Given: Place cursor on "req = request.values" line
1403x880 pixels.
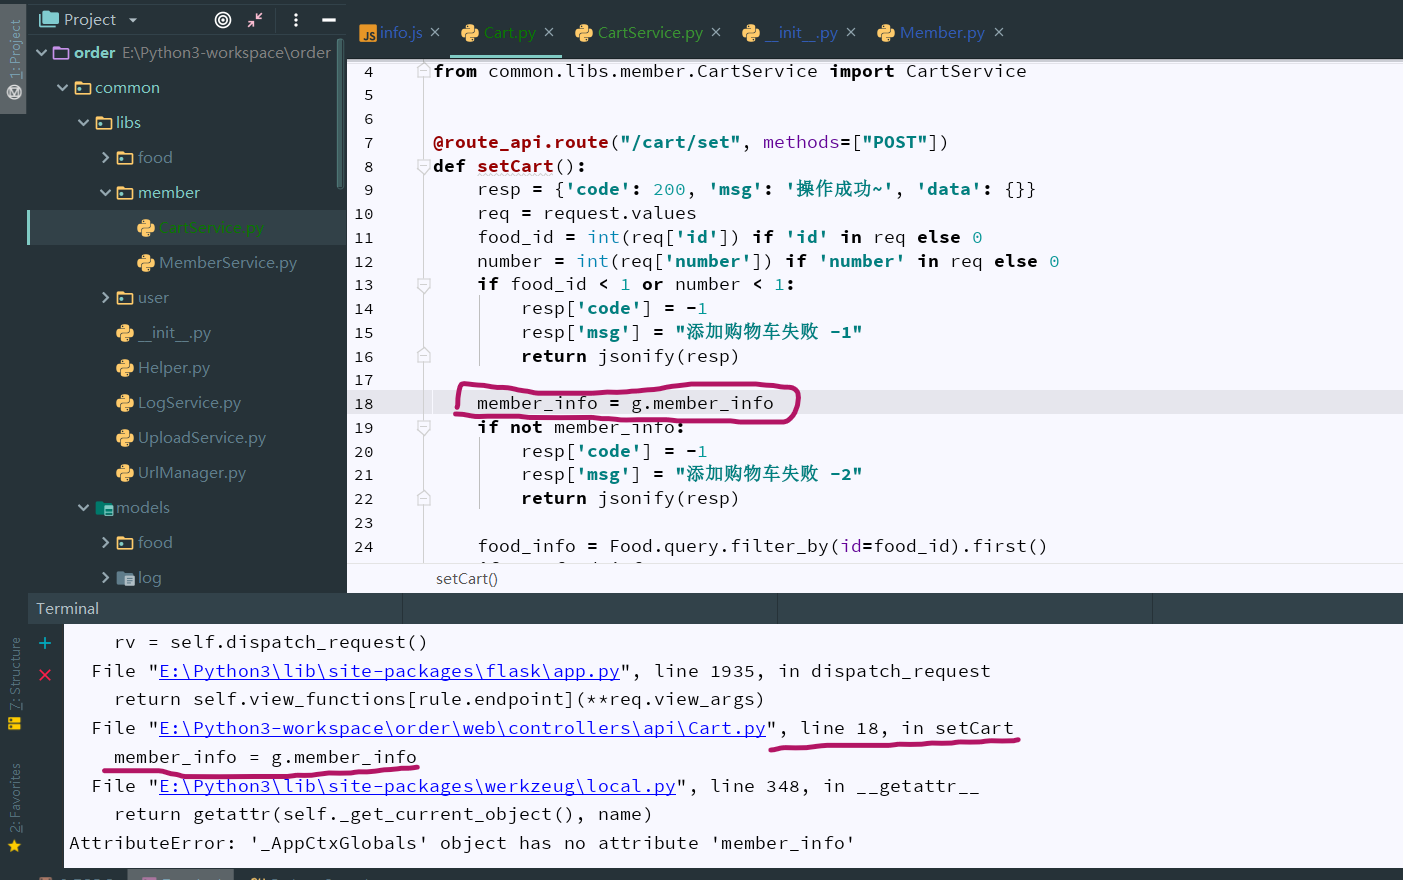Looking at the screenshot, I should (x=587, y=213).
